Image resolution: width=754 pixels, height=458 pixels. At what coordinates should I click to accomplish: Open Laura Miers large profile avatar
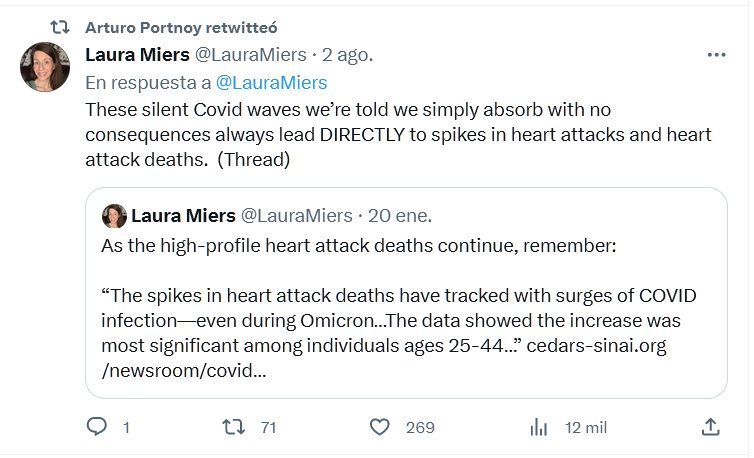click(45, 67)
